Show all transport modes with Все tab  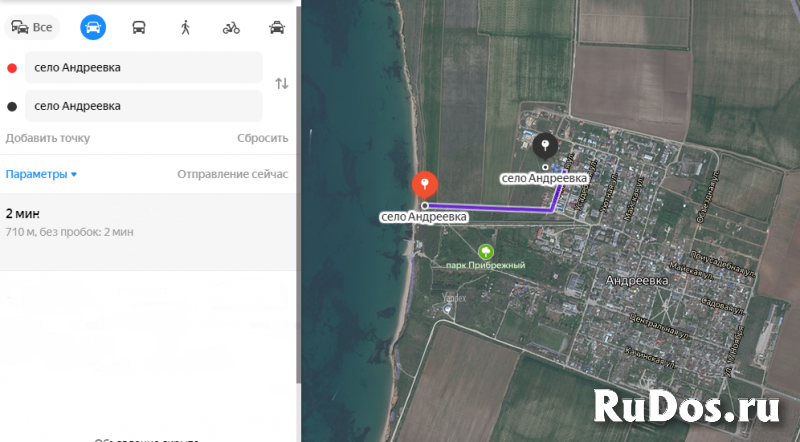[32, 28]
